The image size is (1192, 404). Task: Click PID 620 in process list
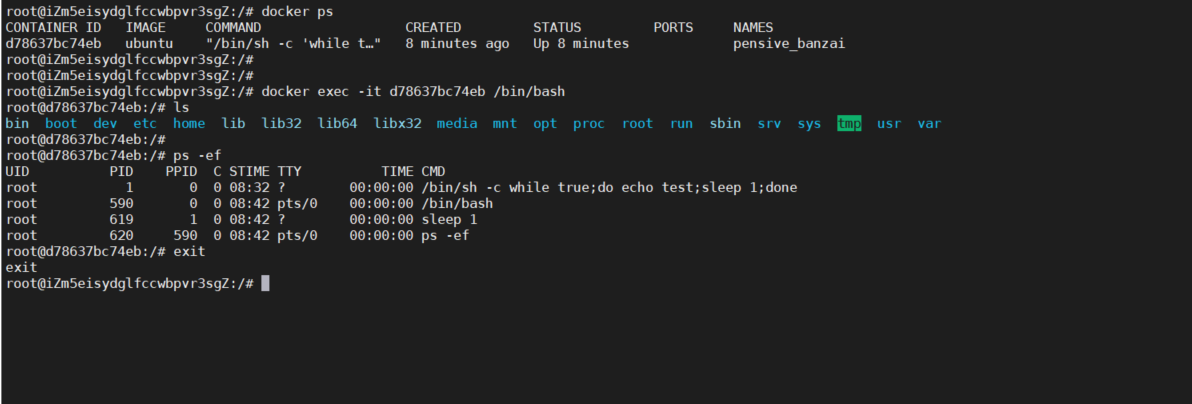point(121,235)
